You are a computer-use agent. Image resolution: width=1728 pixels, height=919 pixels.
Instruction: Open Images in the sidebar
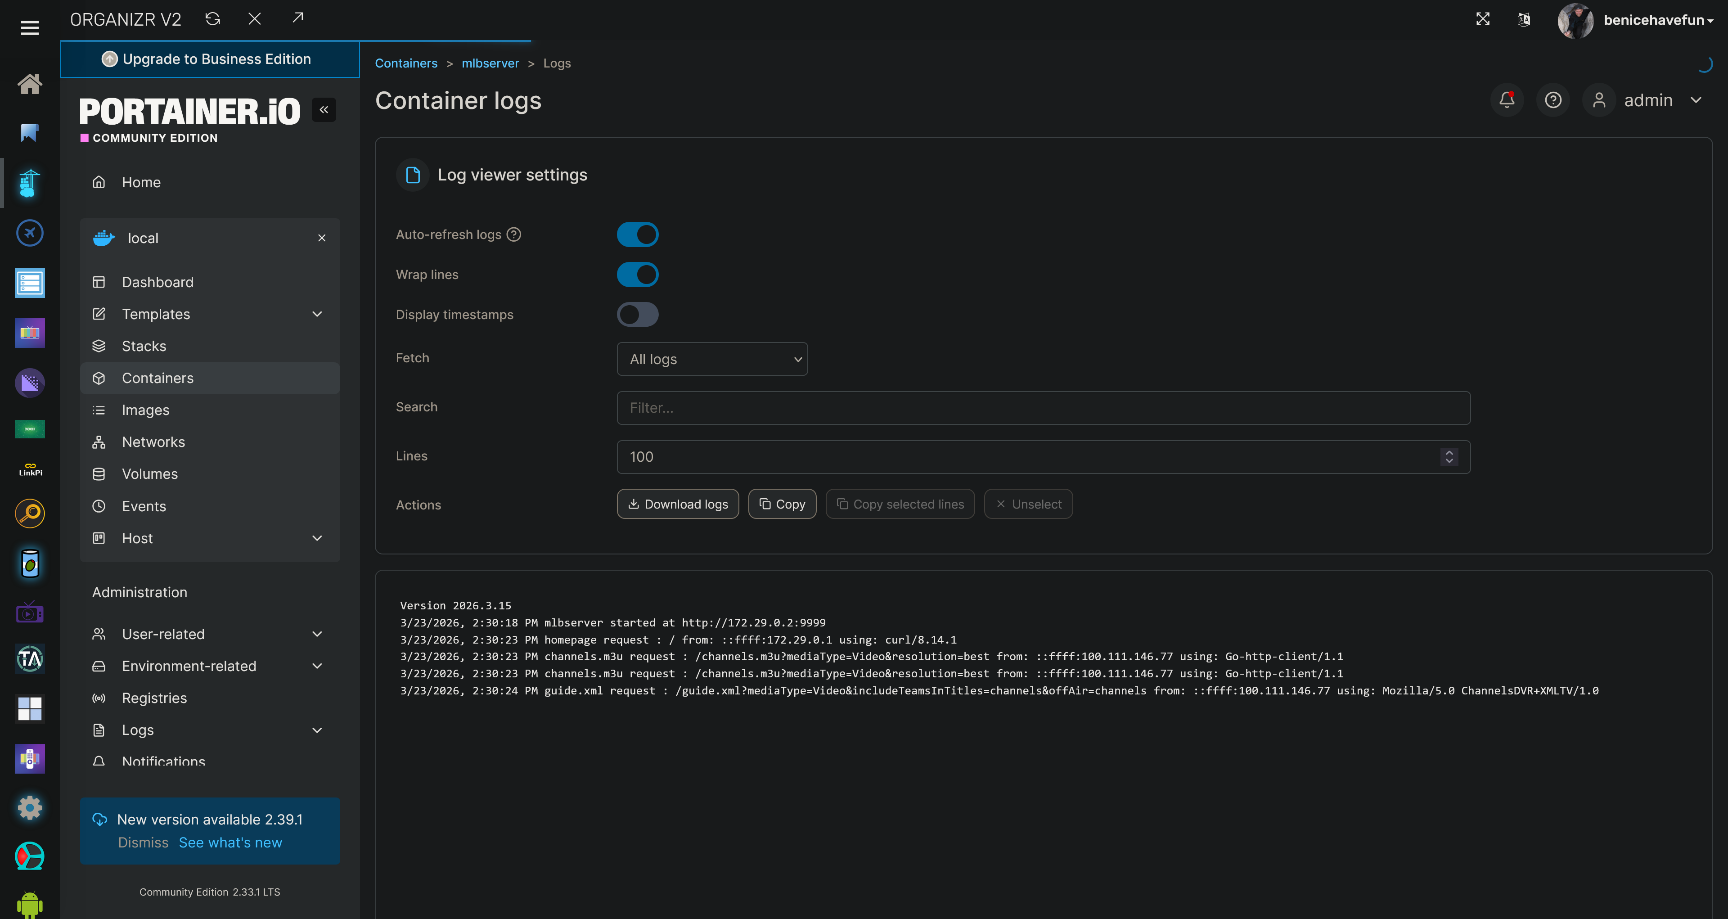146,410
